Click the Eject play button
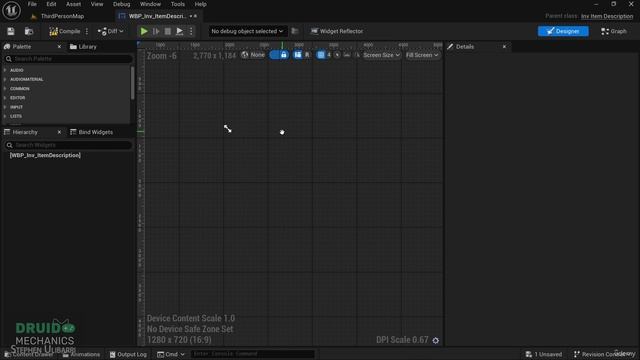This screenshot has height=360, width=640. 179,31
